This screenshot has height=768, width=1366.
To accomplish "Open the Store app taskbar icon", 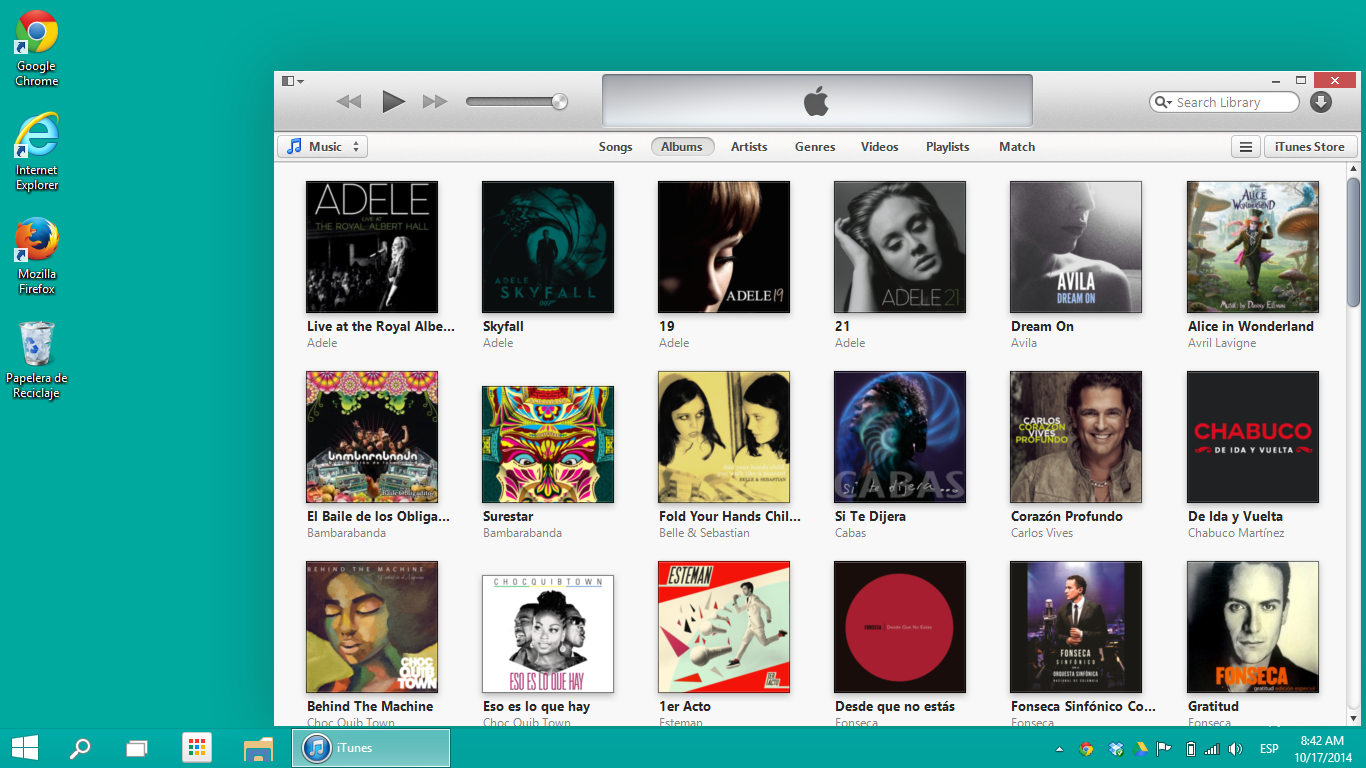I will tap(197, 748).
